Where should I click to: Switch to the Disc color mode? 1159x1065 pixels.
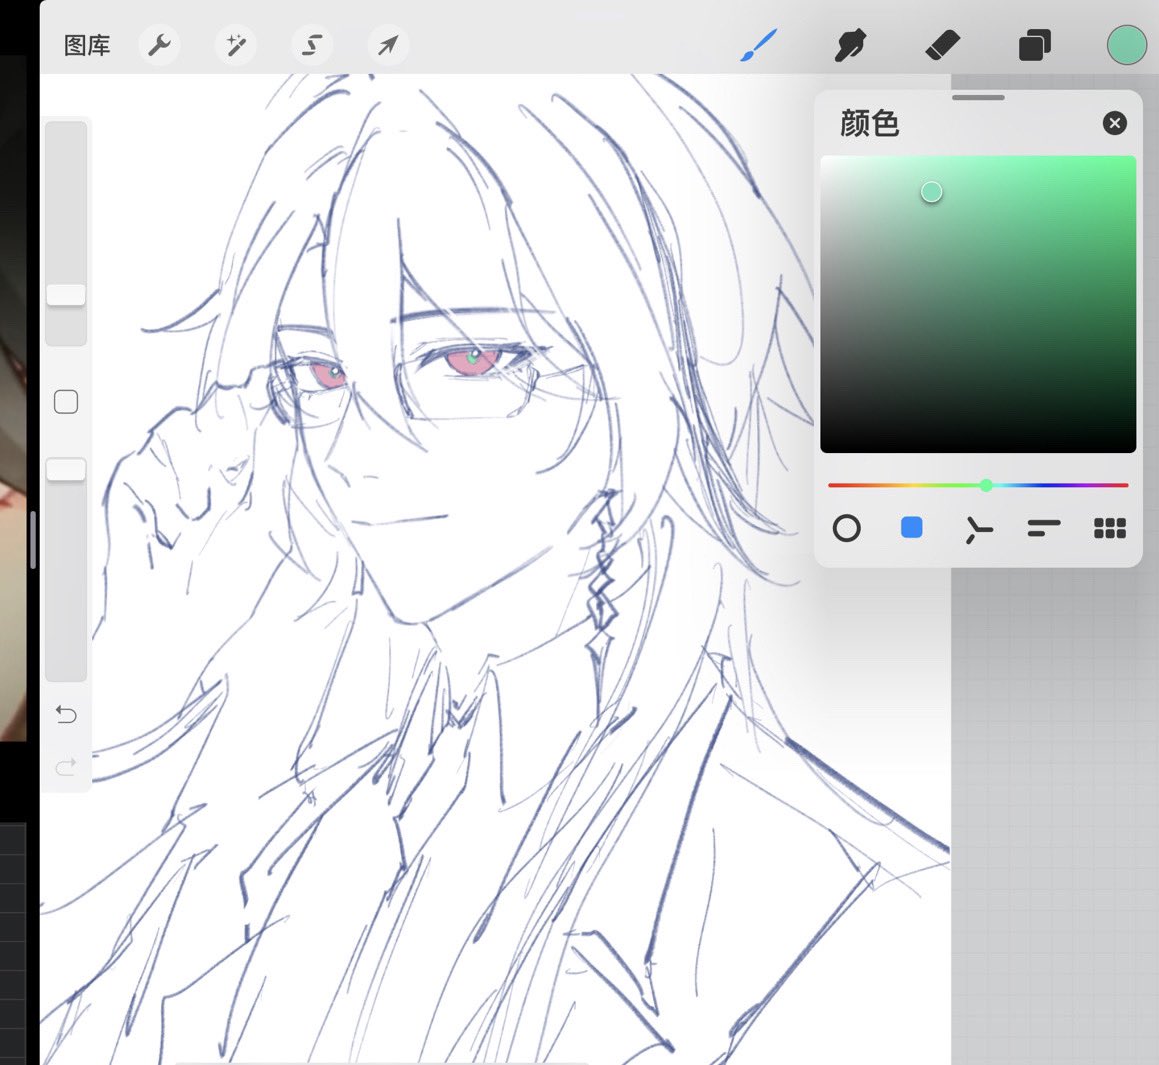pos(846,528)
